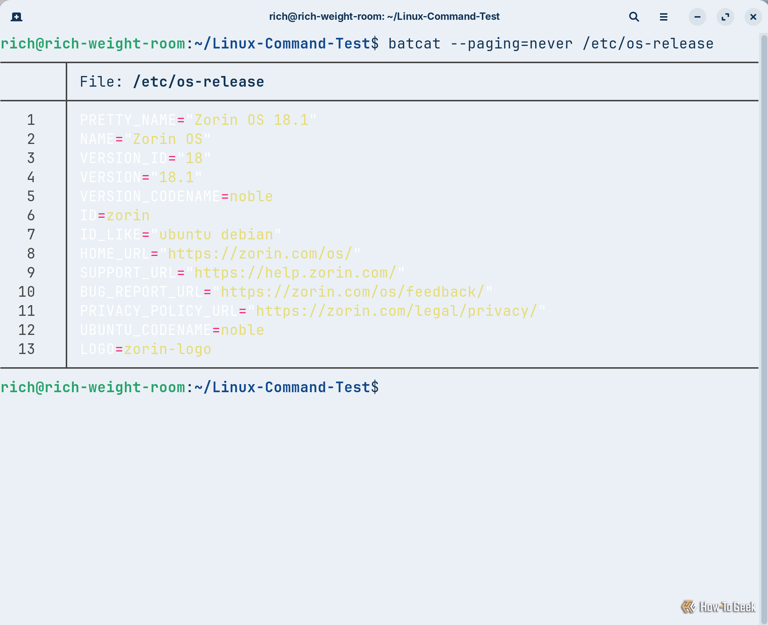Open terminal search with the magnifier icon
768x625 pixels.
634,17
